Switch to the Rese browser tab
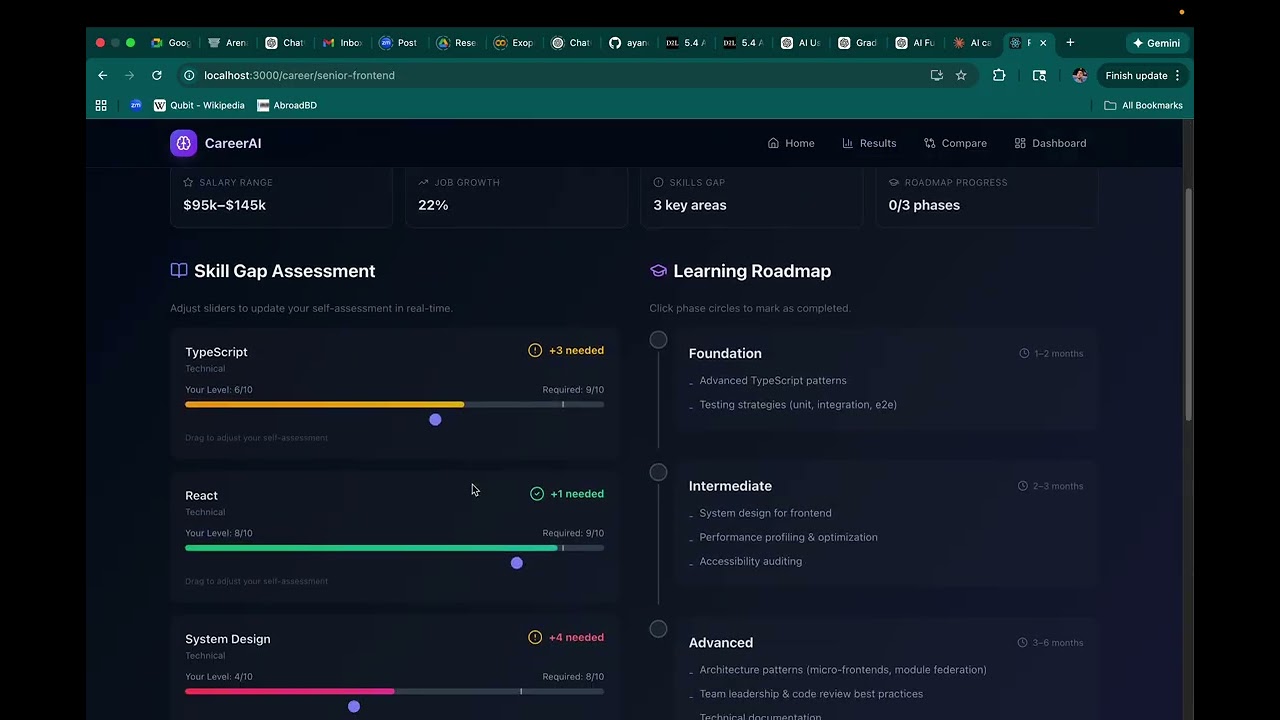 458,43
